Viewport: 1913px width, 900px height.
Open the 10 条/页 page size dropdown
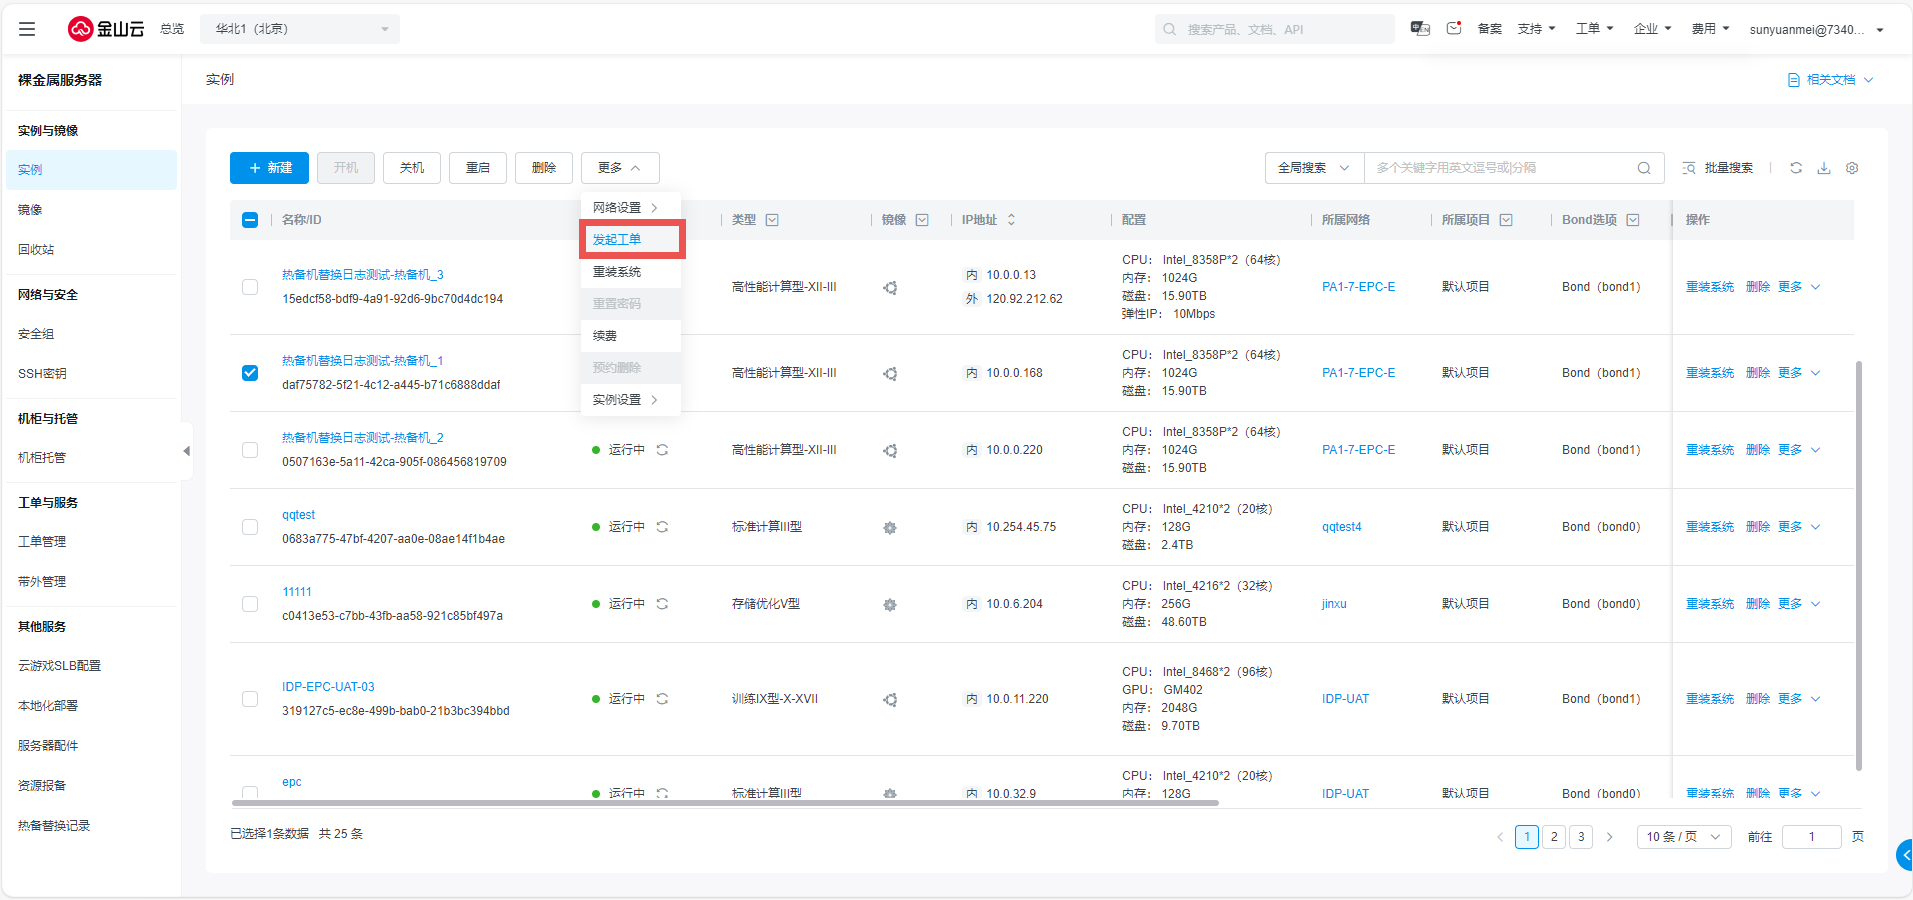click(x=1683, y=837)
